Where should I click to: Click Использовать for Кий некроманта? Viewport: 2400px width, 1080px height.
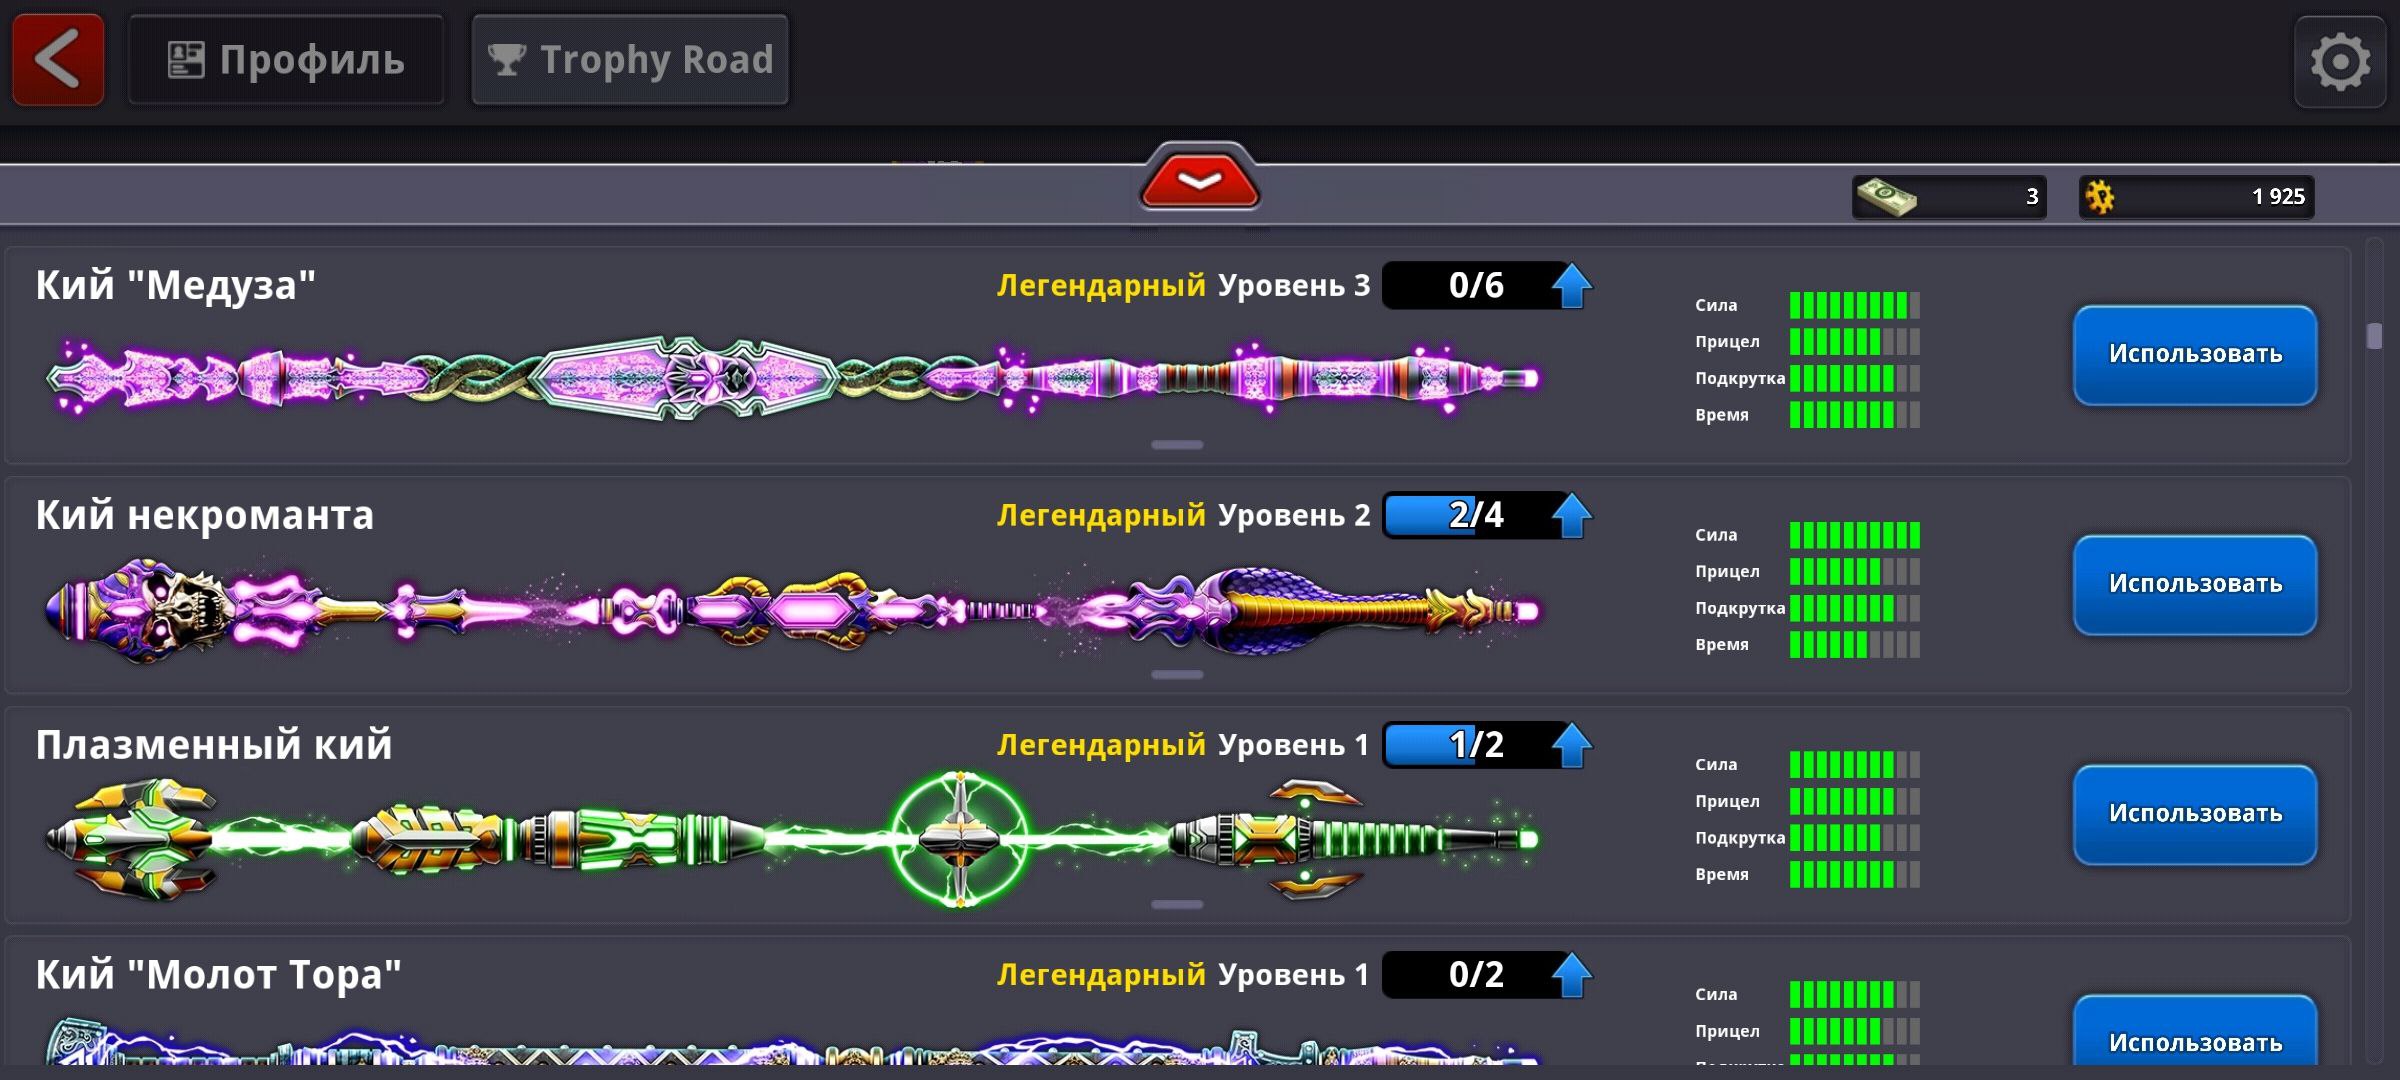point(2195,585)
